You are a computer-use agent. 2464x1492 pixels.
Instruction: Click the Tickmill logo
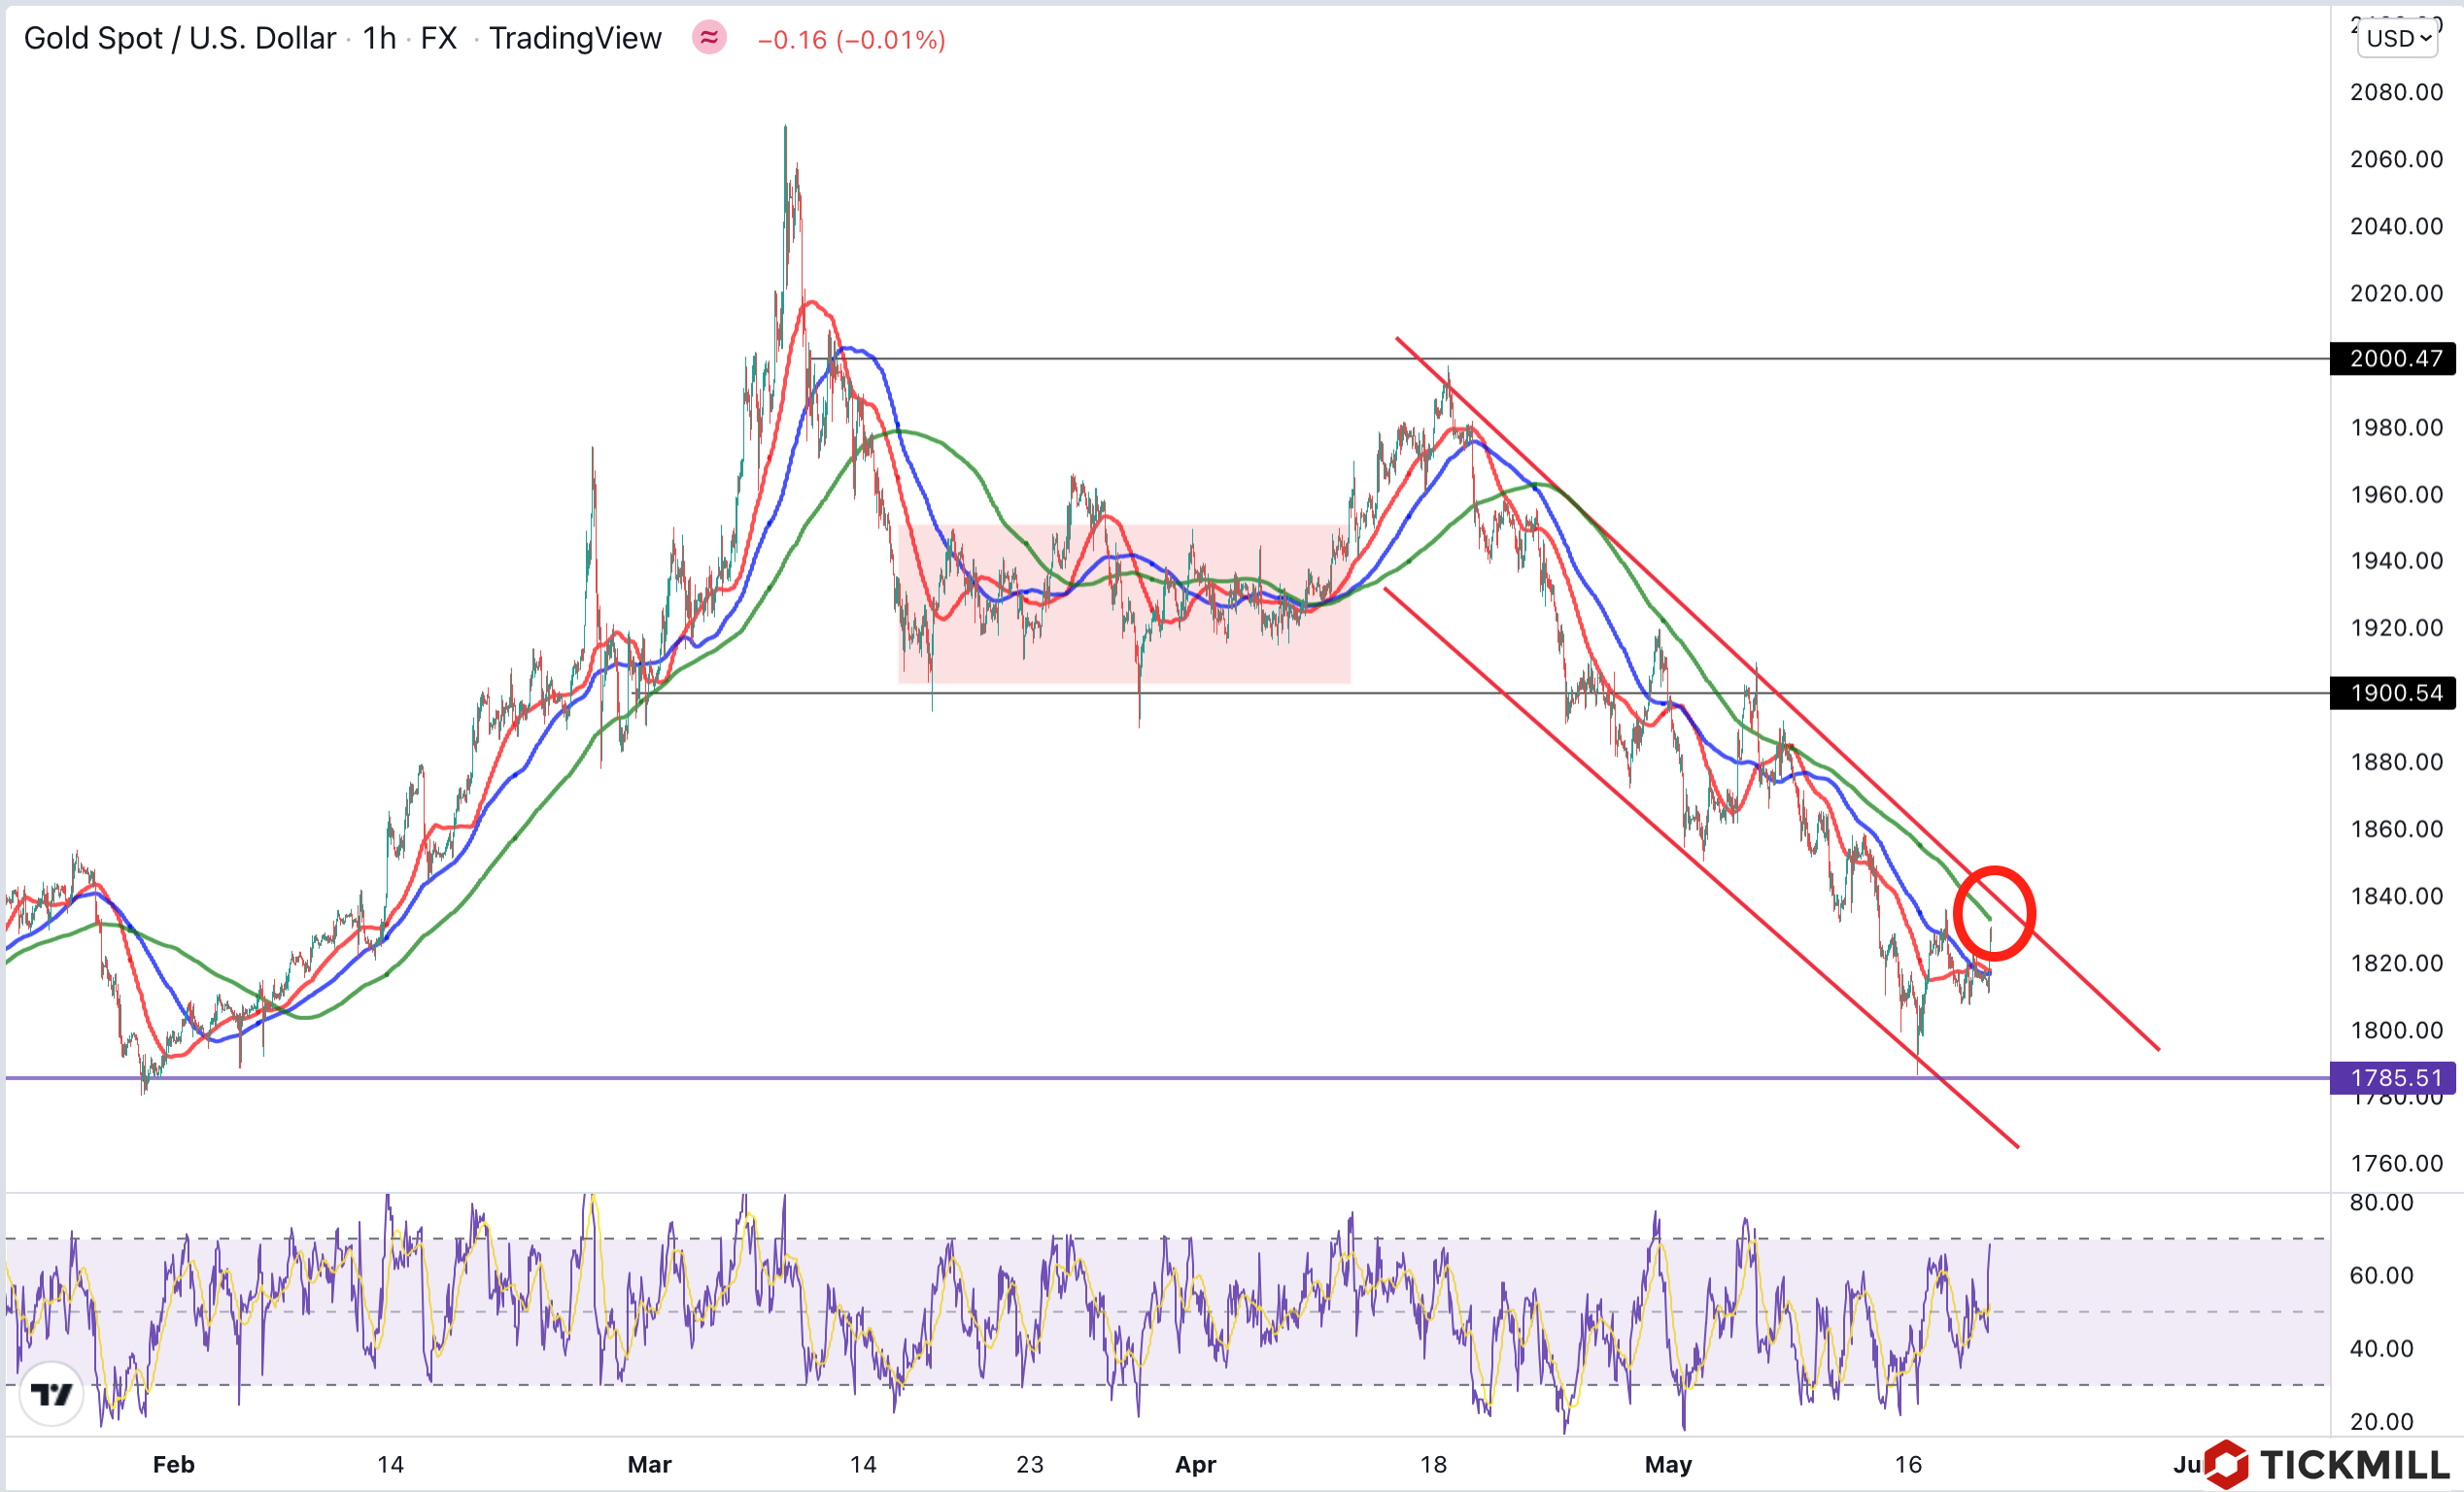point(2328,1465)
